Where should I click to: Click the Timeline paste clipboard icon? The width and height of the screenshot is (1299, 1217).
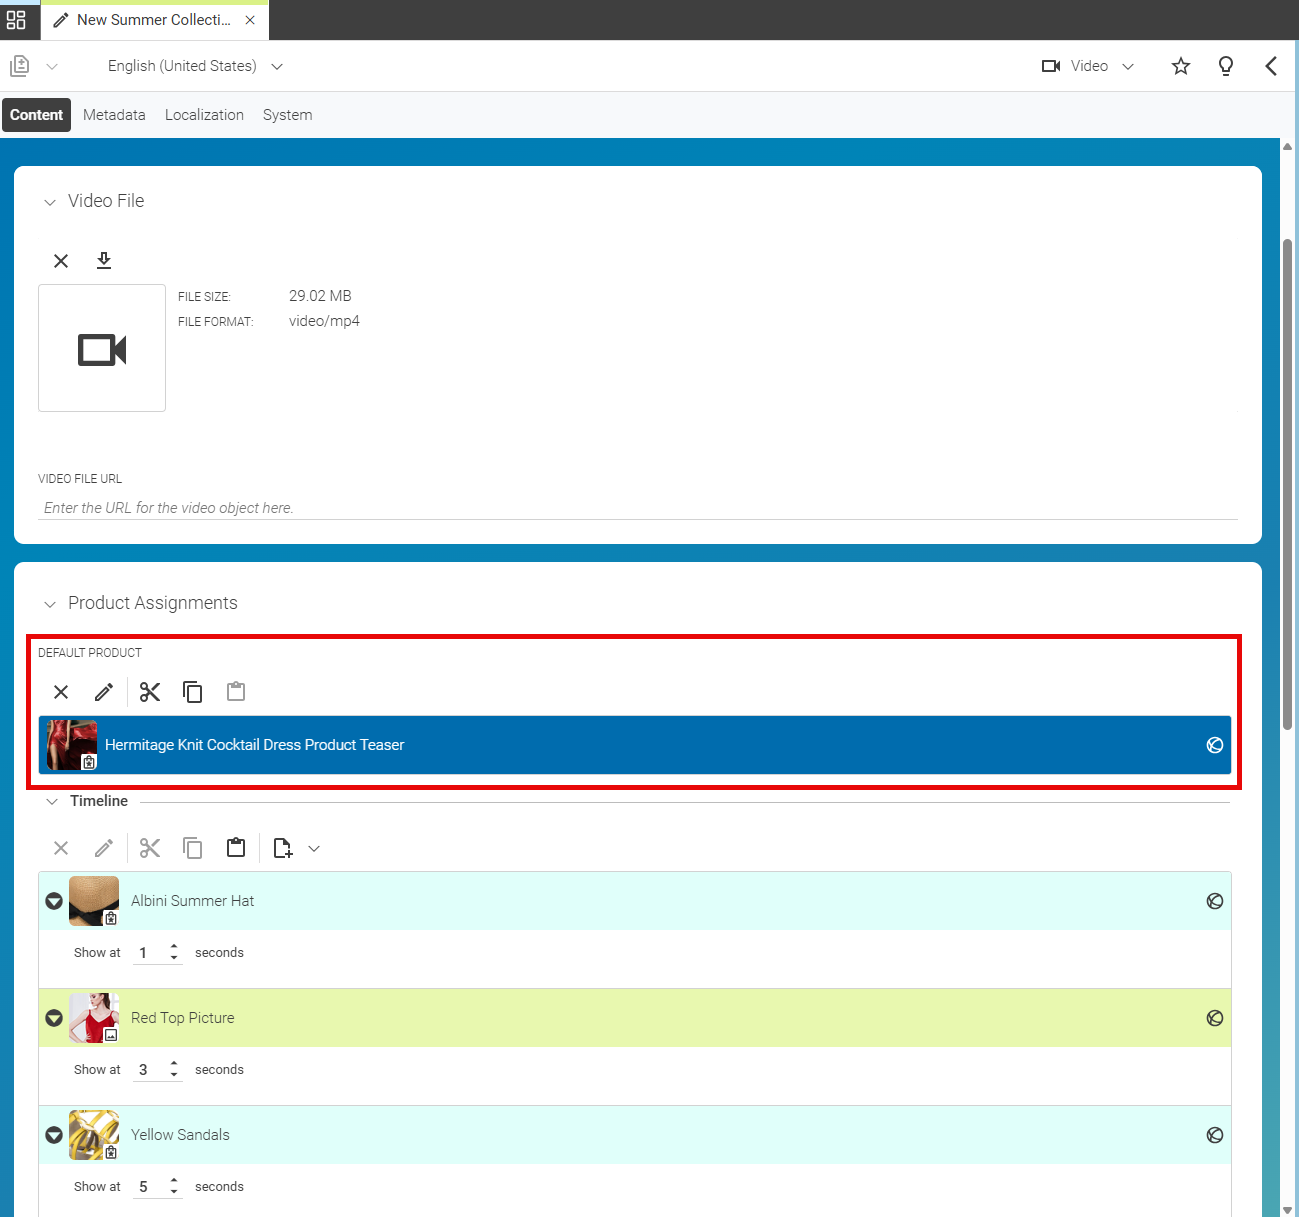[236, 848]
